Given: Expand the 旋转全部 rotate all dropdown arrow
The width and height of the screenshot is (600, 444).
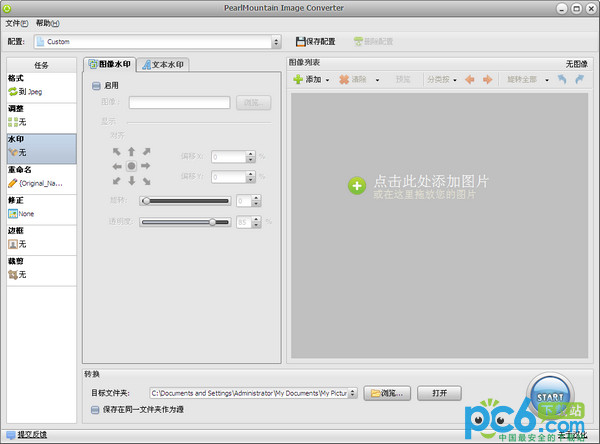Looking at the screenshot, I should [547, 80].
